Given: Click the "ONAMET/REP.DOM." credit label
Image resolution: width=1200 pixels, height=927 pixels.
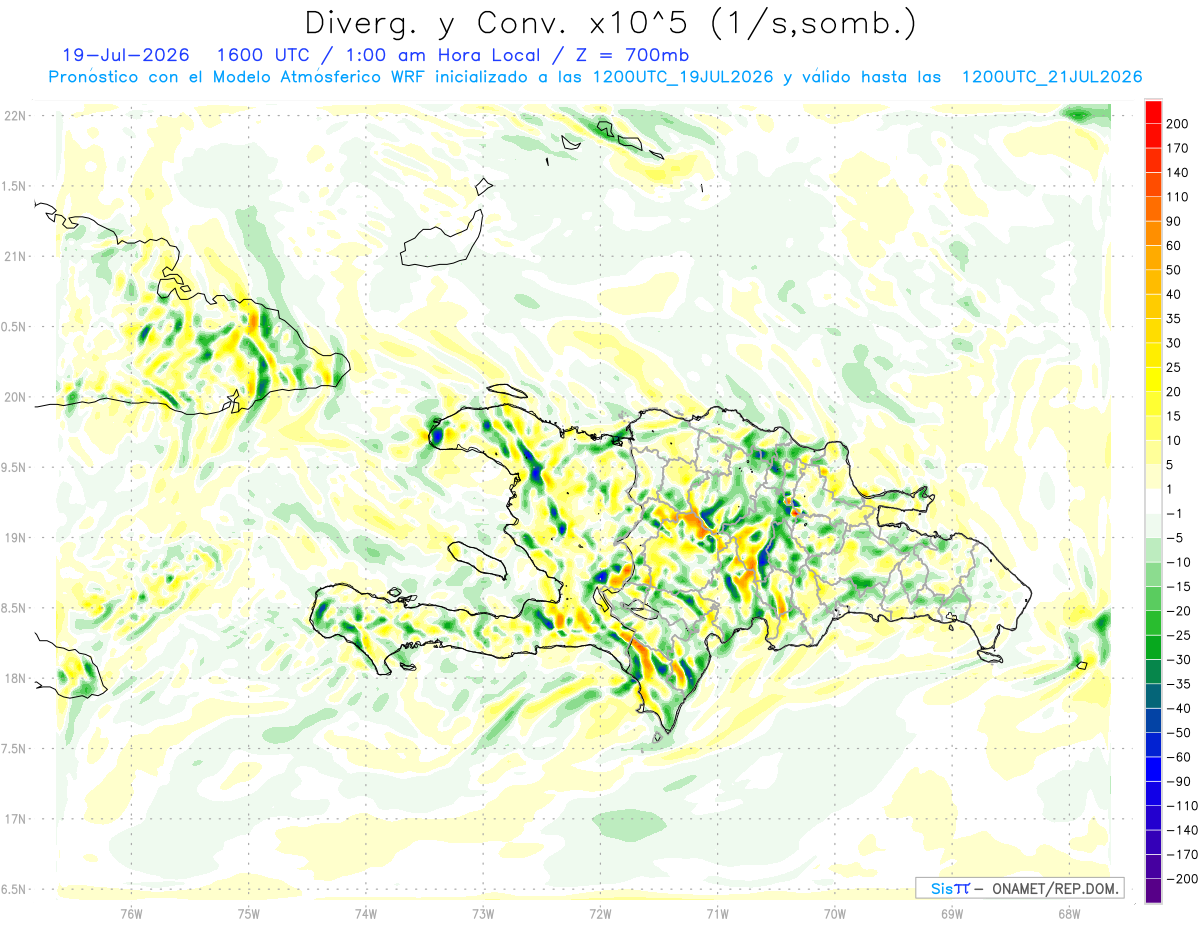Looking at the screenshot, I should tap(1055, 888).
